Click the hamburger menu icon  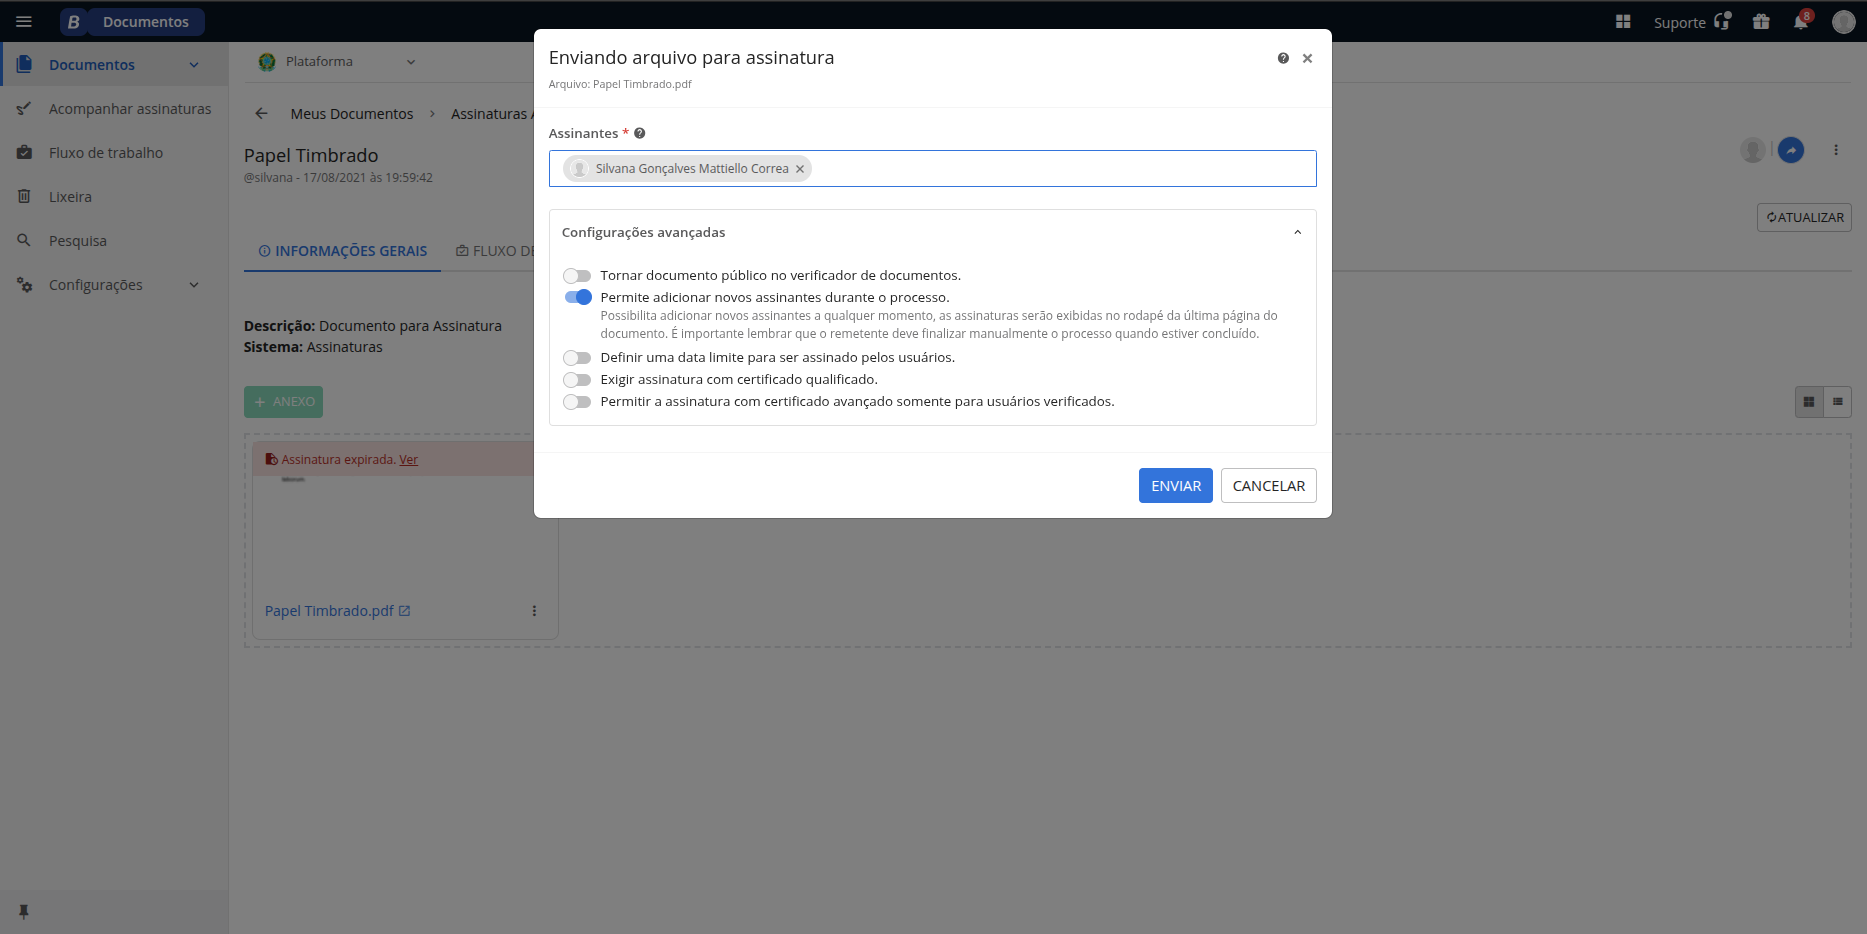point(24,22)
